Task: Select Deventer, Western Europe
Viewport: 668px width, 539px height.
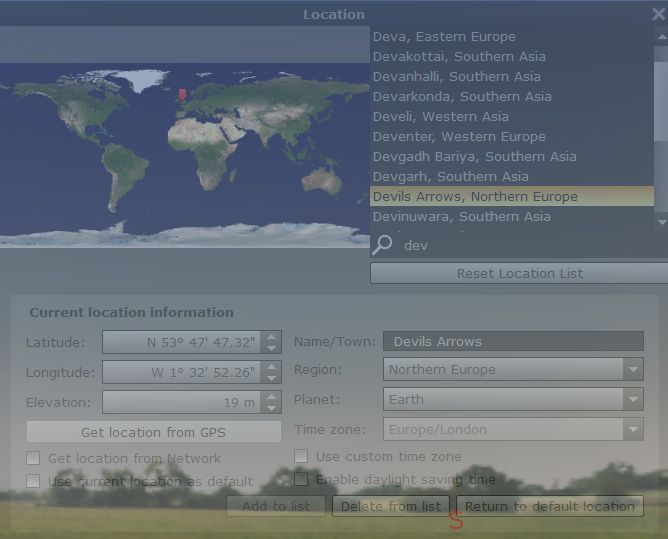Action: click(512, 137)
